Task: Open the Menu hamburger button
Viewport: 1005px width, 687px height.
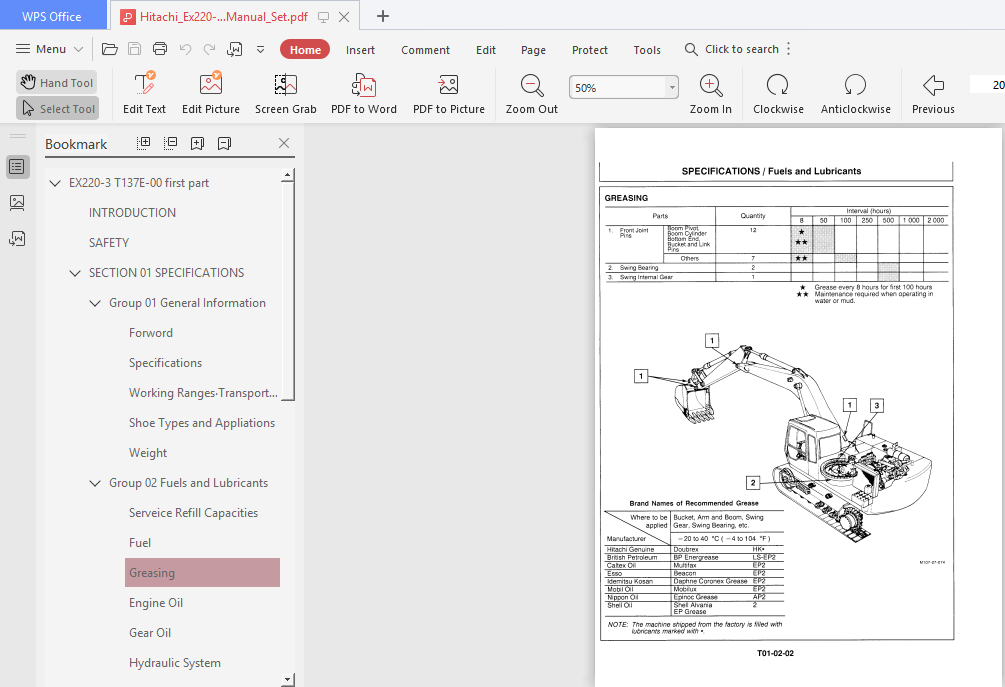Action: [x=49, y=49]
